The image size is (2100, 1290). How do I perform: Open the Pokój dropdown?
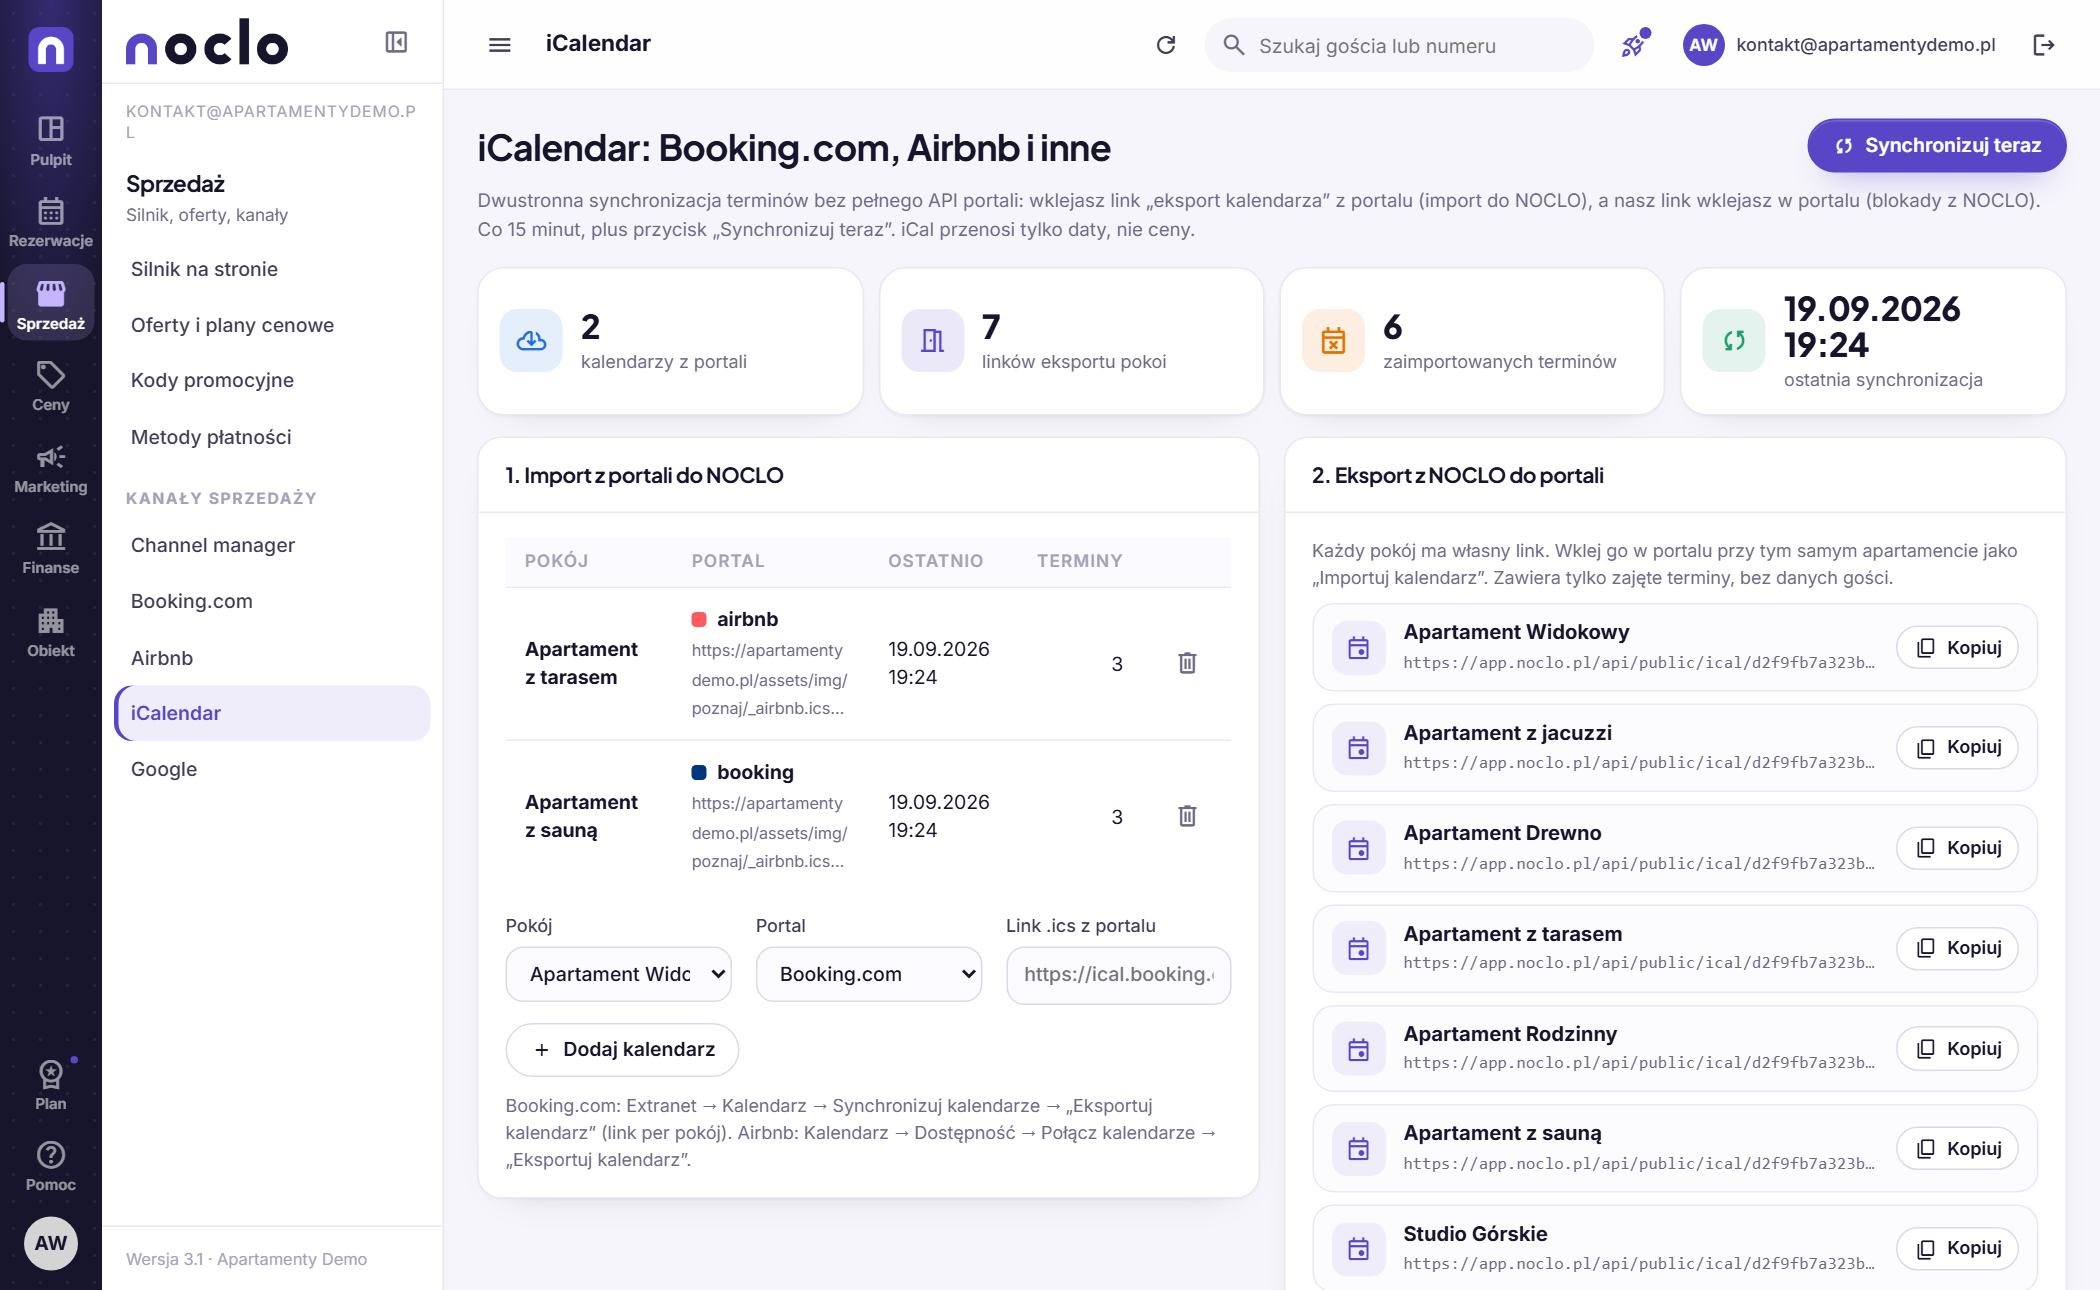pos(618,974)
